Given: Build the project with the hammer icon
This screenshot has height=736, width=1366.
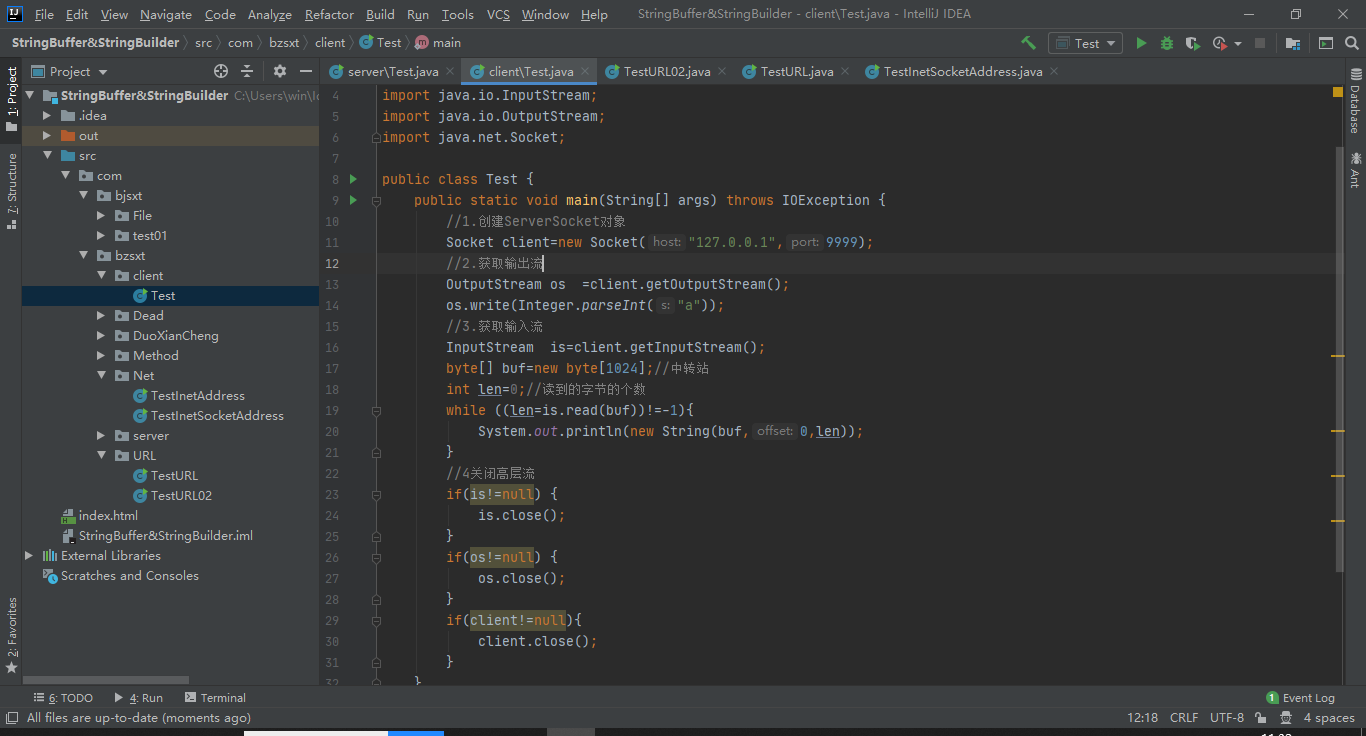Looking at the screenshot, I should 1028,43.
